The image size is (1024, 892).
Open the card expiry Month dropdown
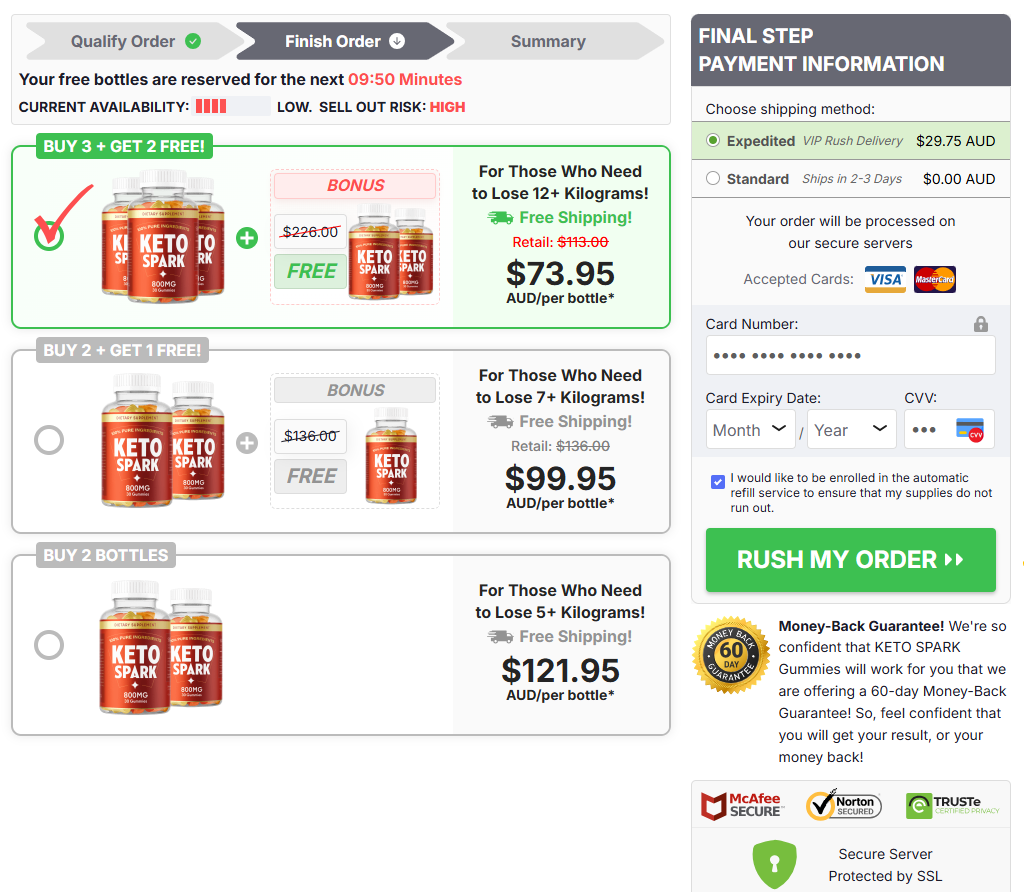click(751, 428)
